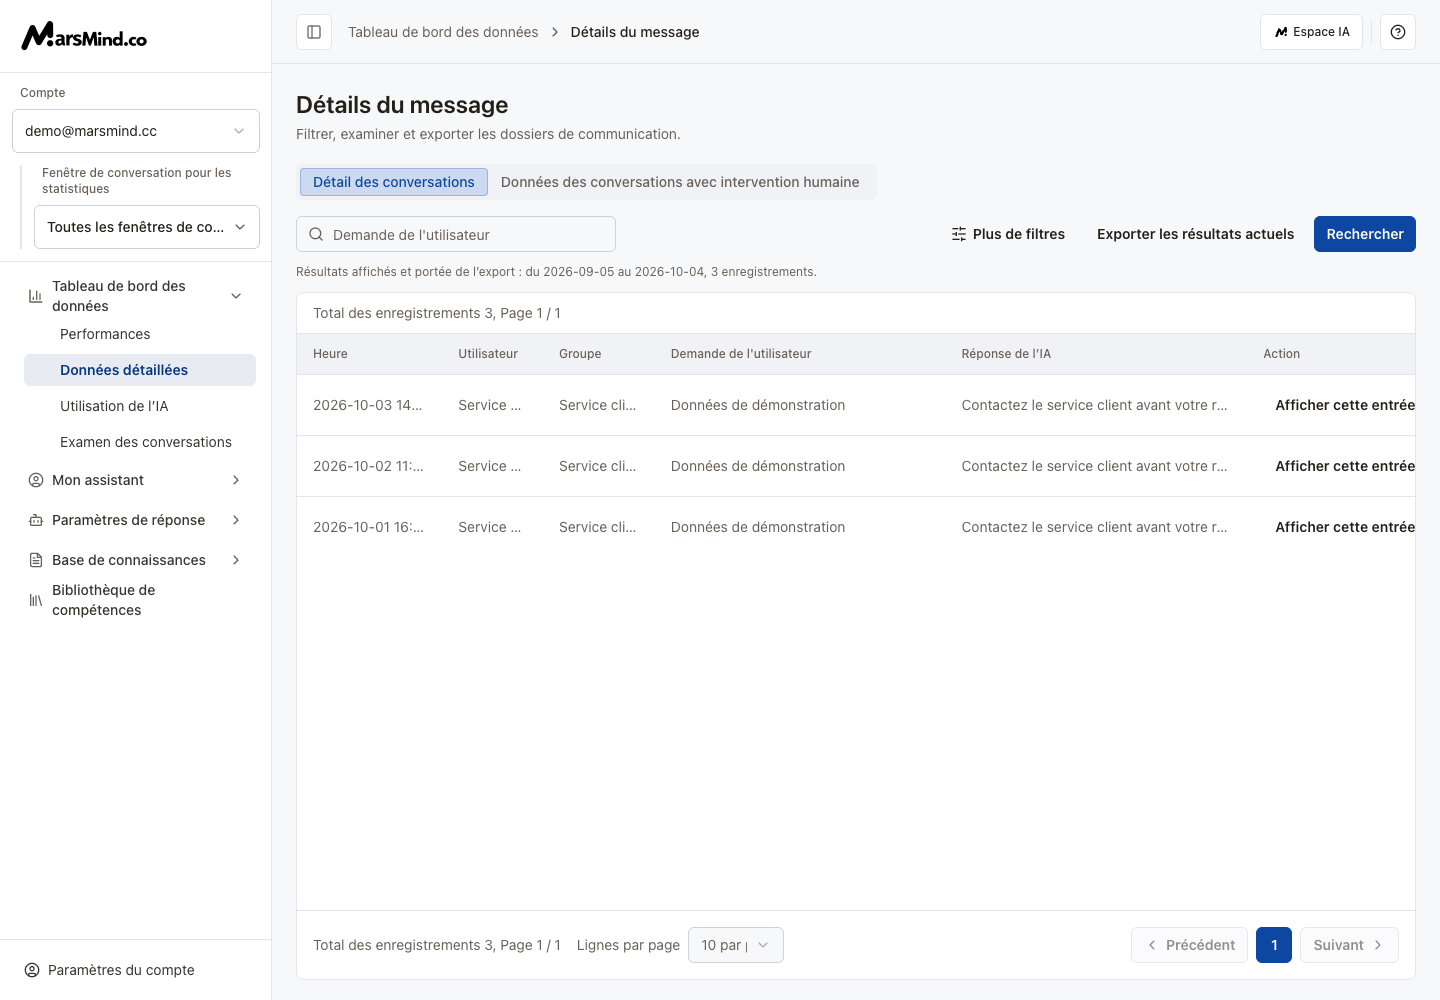Open the account dropdown demo@marsmind.cc
Image resolution: width=1440 pixels, height=1000 pixels.
136,131
